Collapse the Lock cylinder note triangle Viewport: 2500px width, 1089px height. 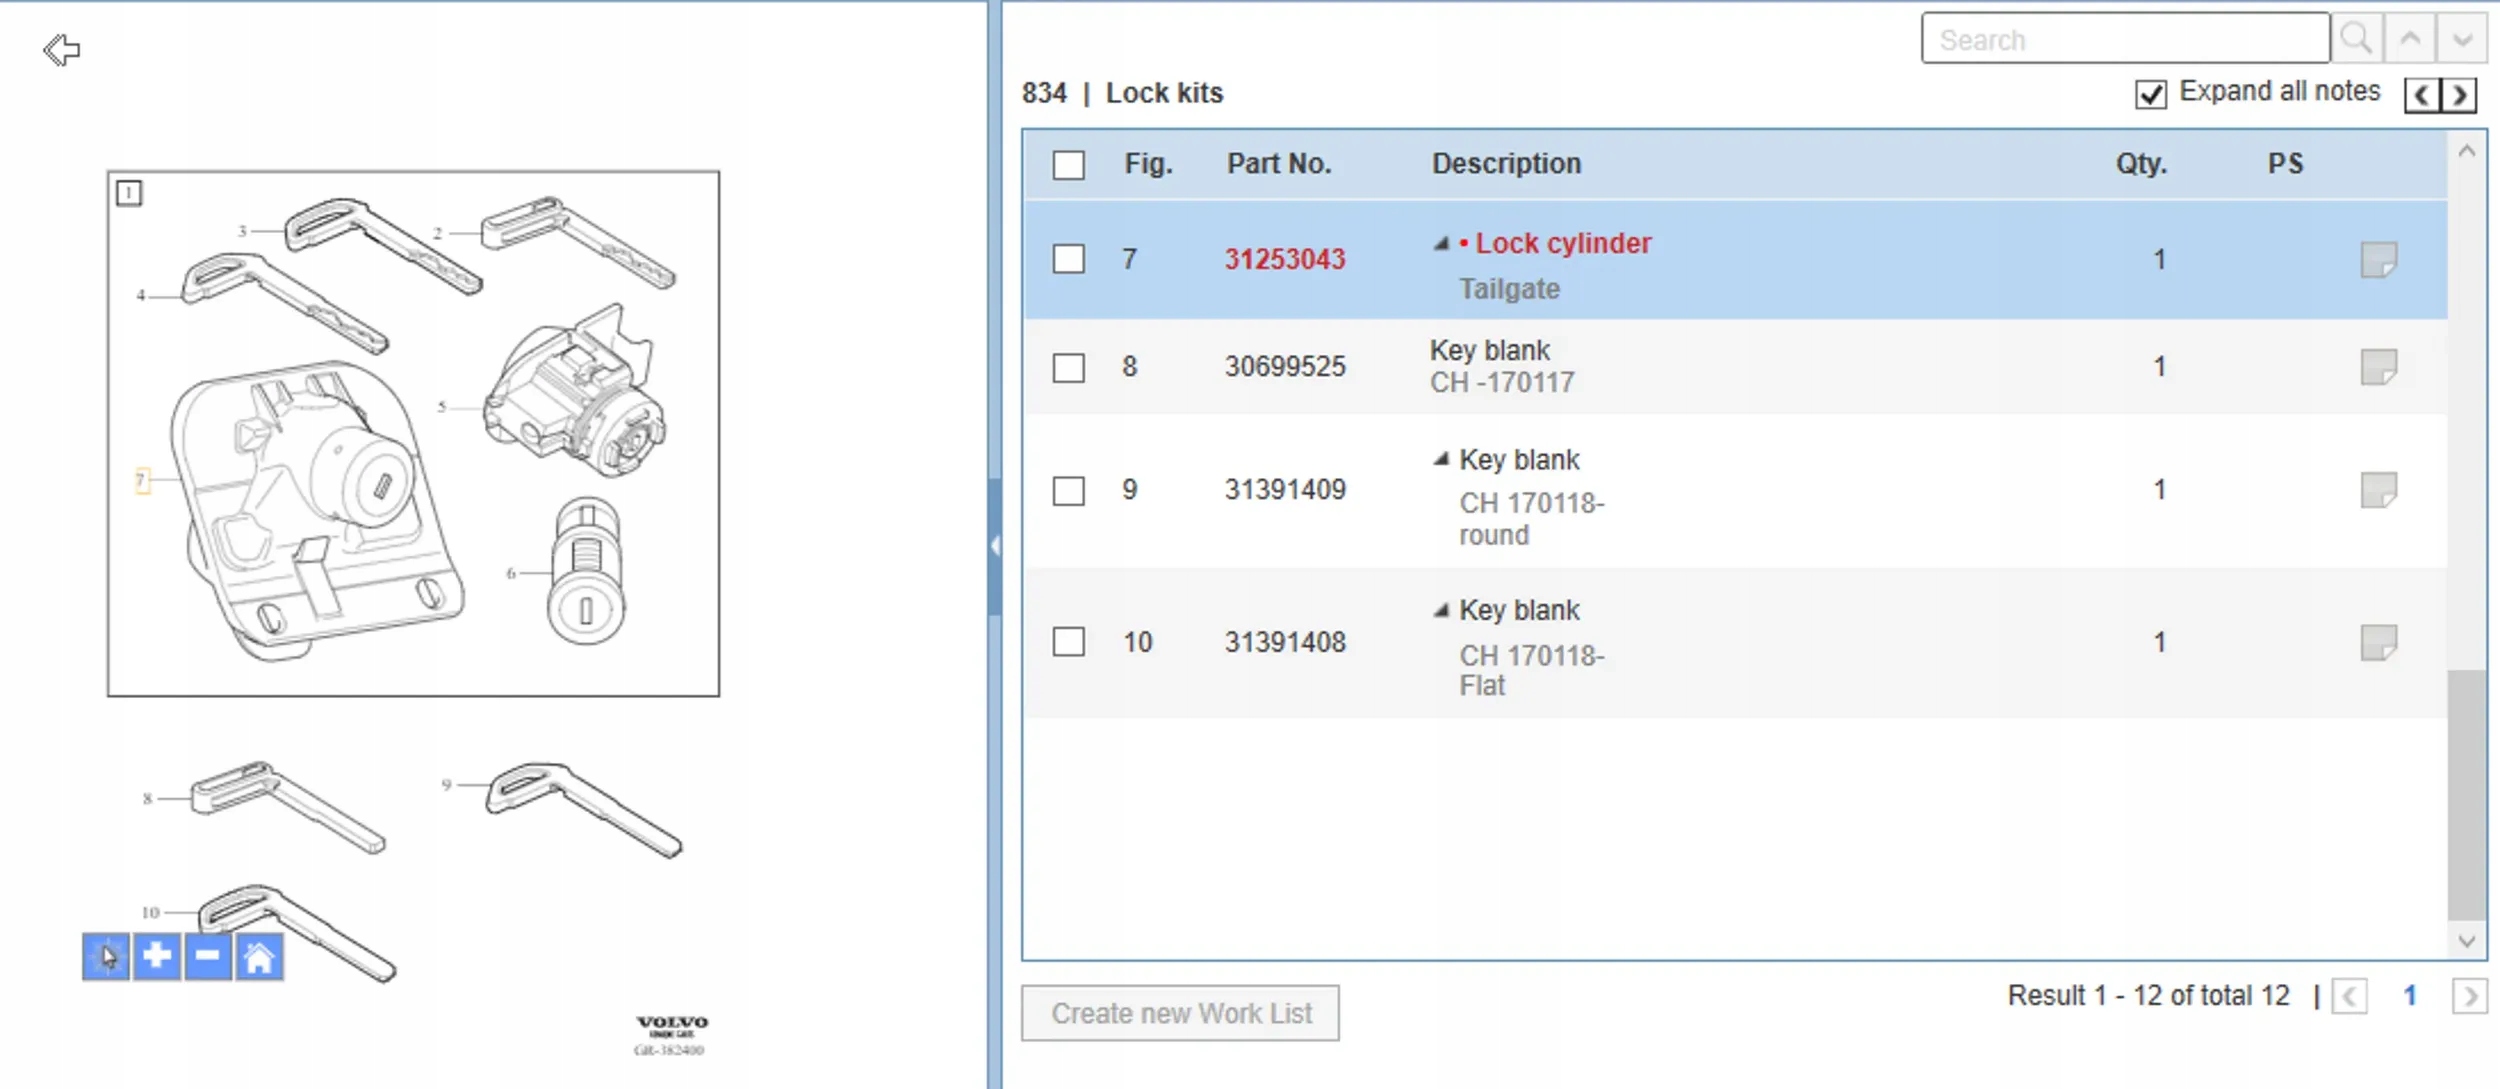tap(1441, 243)
